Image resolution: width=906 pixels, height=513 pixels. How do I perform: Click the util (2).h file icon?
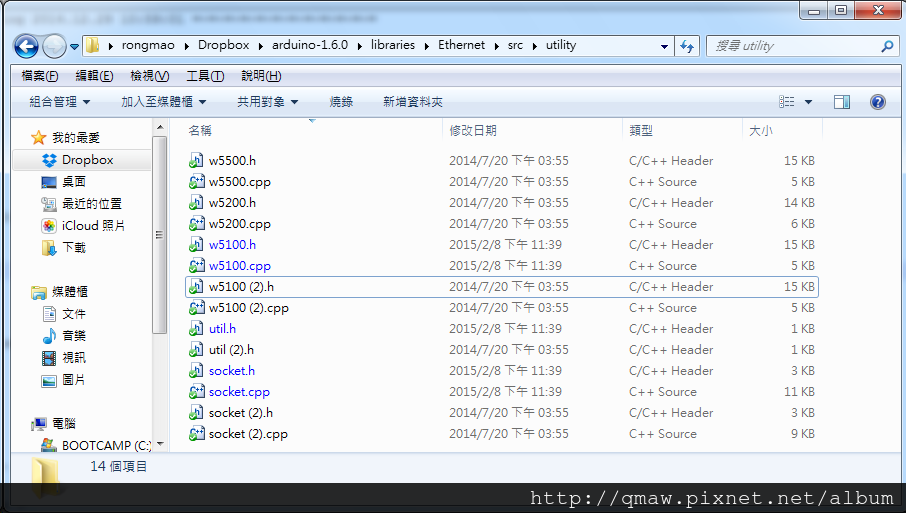pyautogui.click(x=196, y=350)
